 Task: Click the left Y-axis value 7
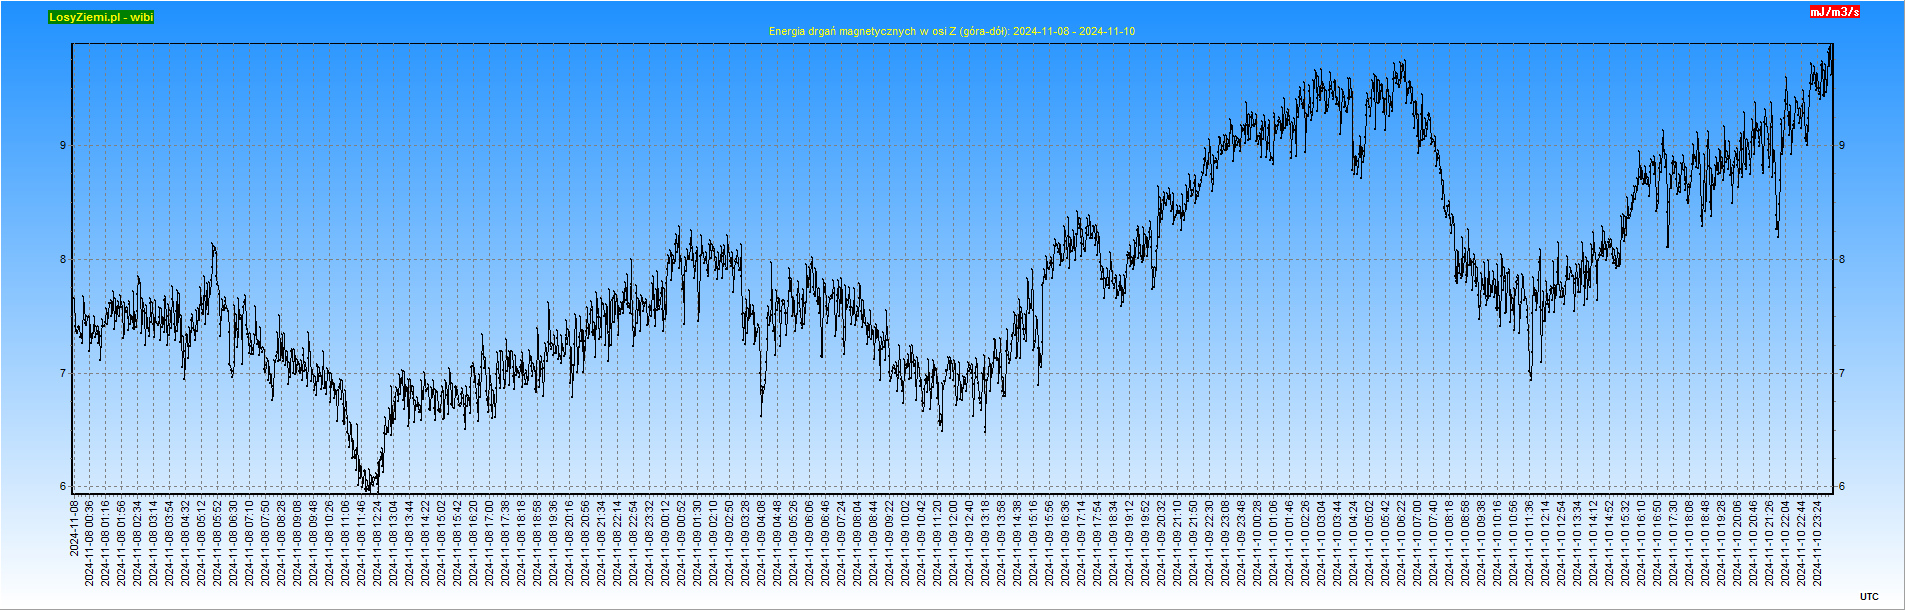click(63, 374)
